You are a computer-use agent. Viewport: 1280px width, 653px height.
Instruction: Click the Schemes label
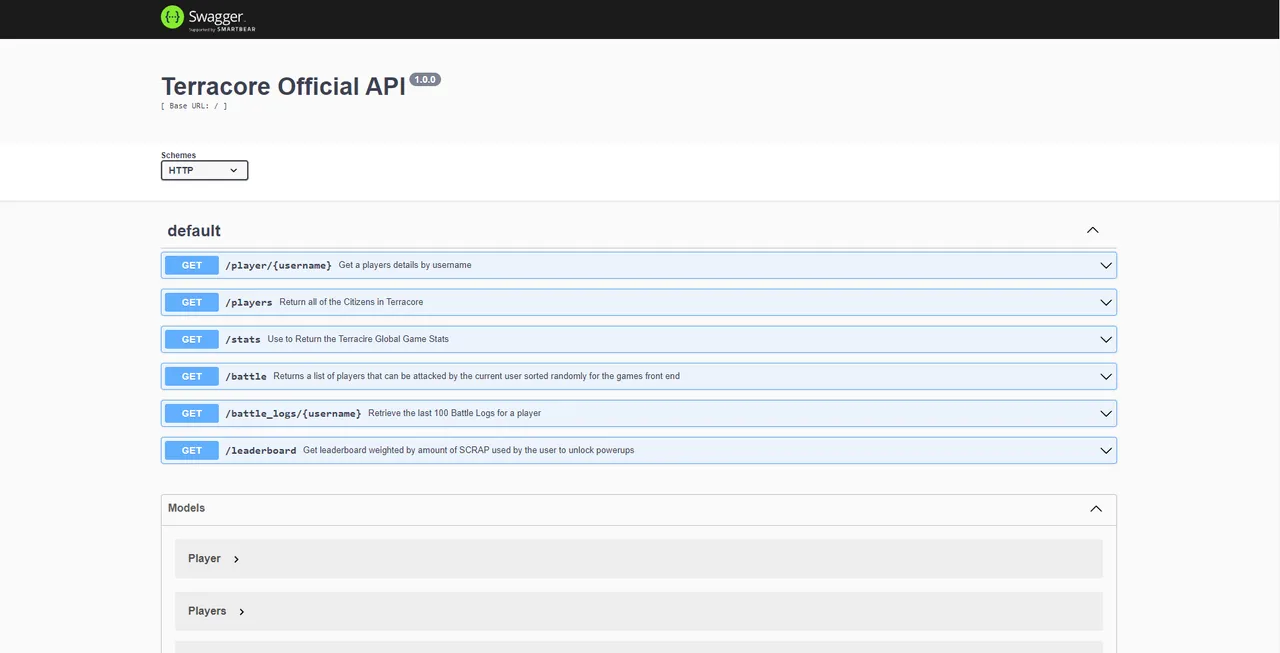(179, 155)
